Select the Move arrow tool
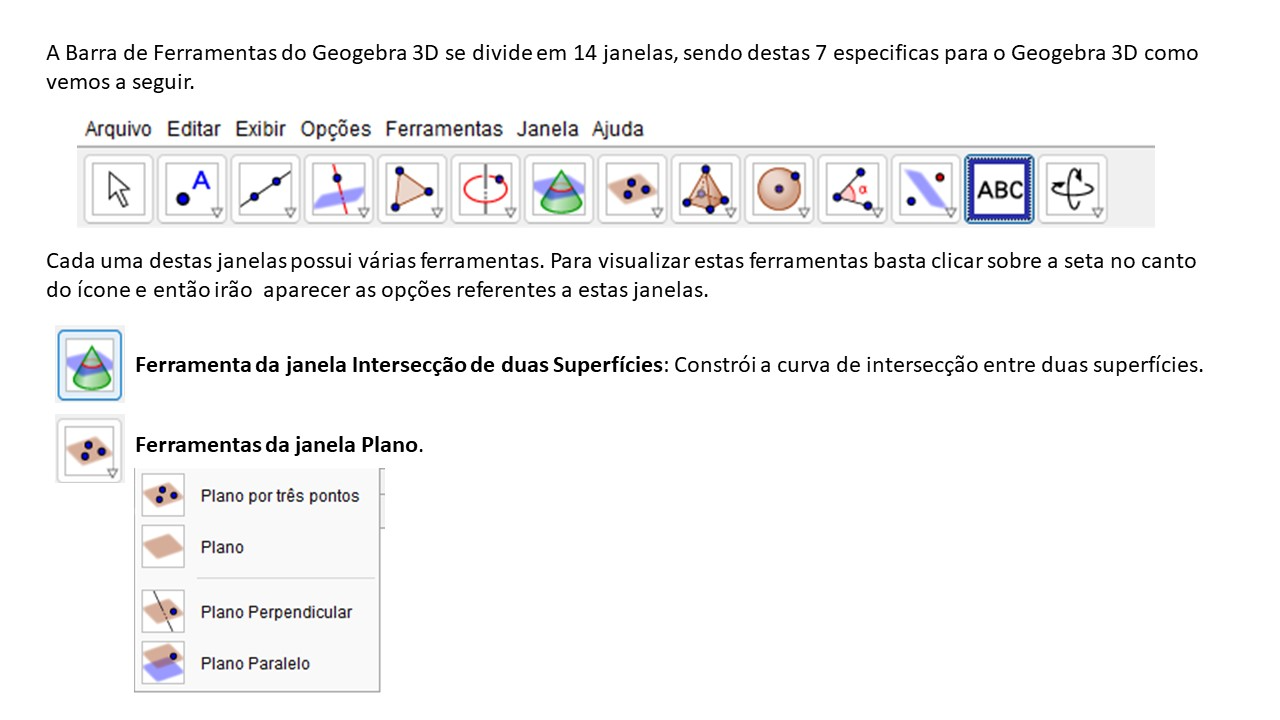 click(119, 188)
